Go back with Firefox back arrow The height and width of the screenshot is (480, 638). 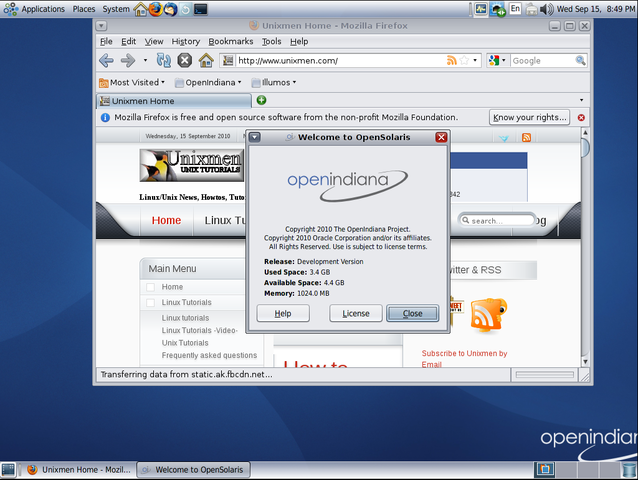click(x=106, y=61)
